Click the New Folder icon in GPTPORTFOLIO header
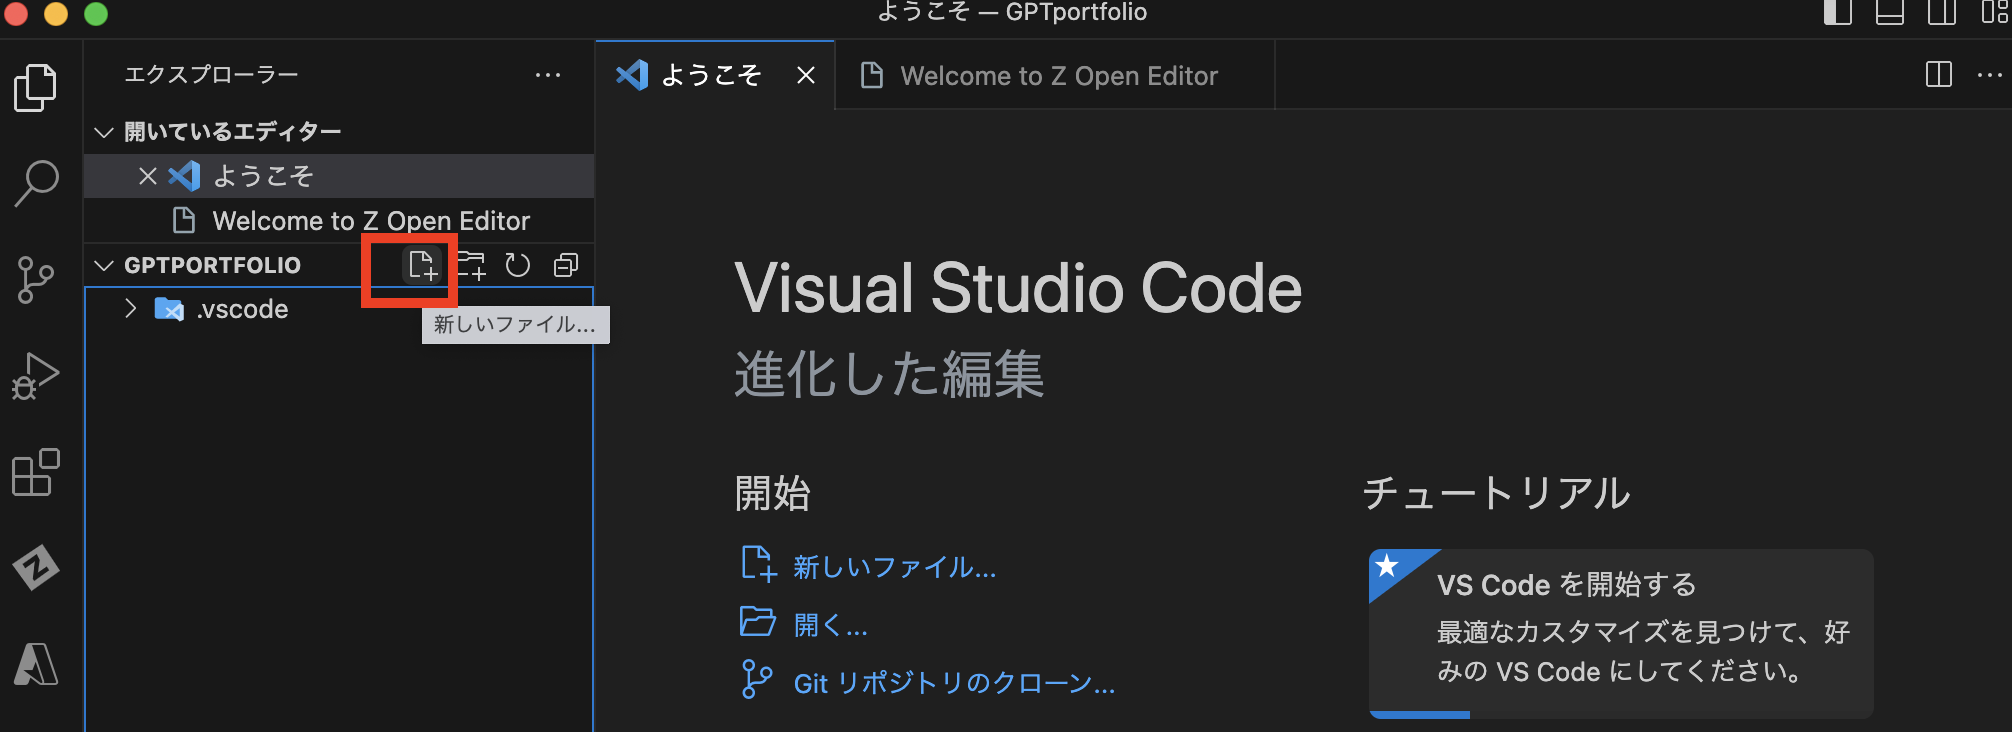 click(x=471, y=265)
